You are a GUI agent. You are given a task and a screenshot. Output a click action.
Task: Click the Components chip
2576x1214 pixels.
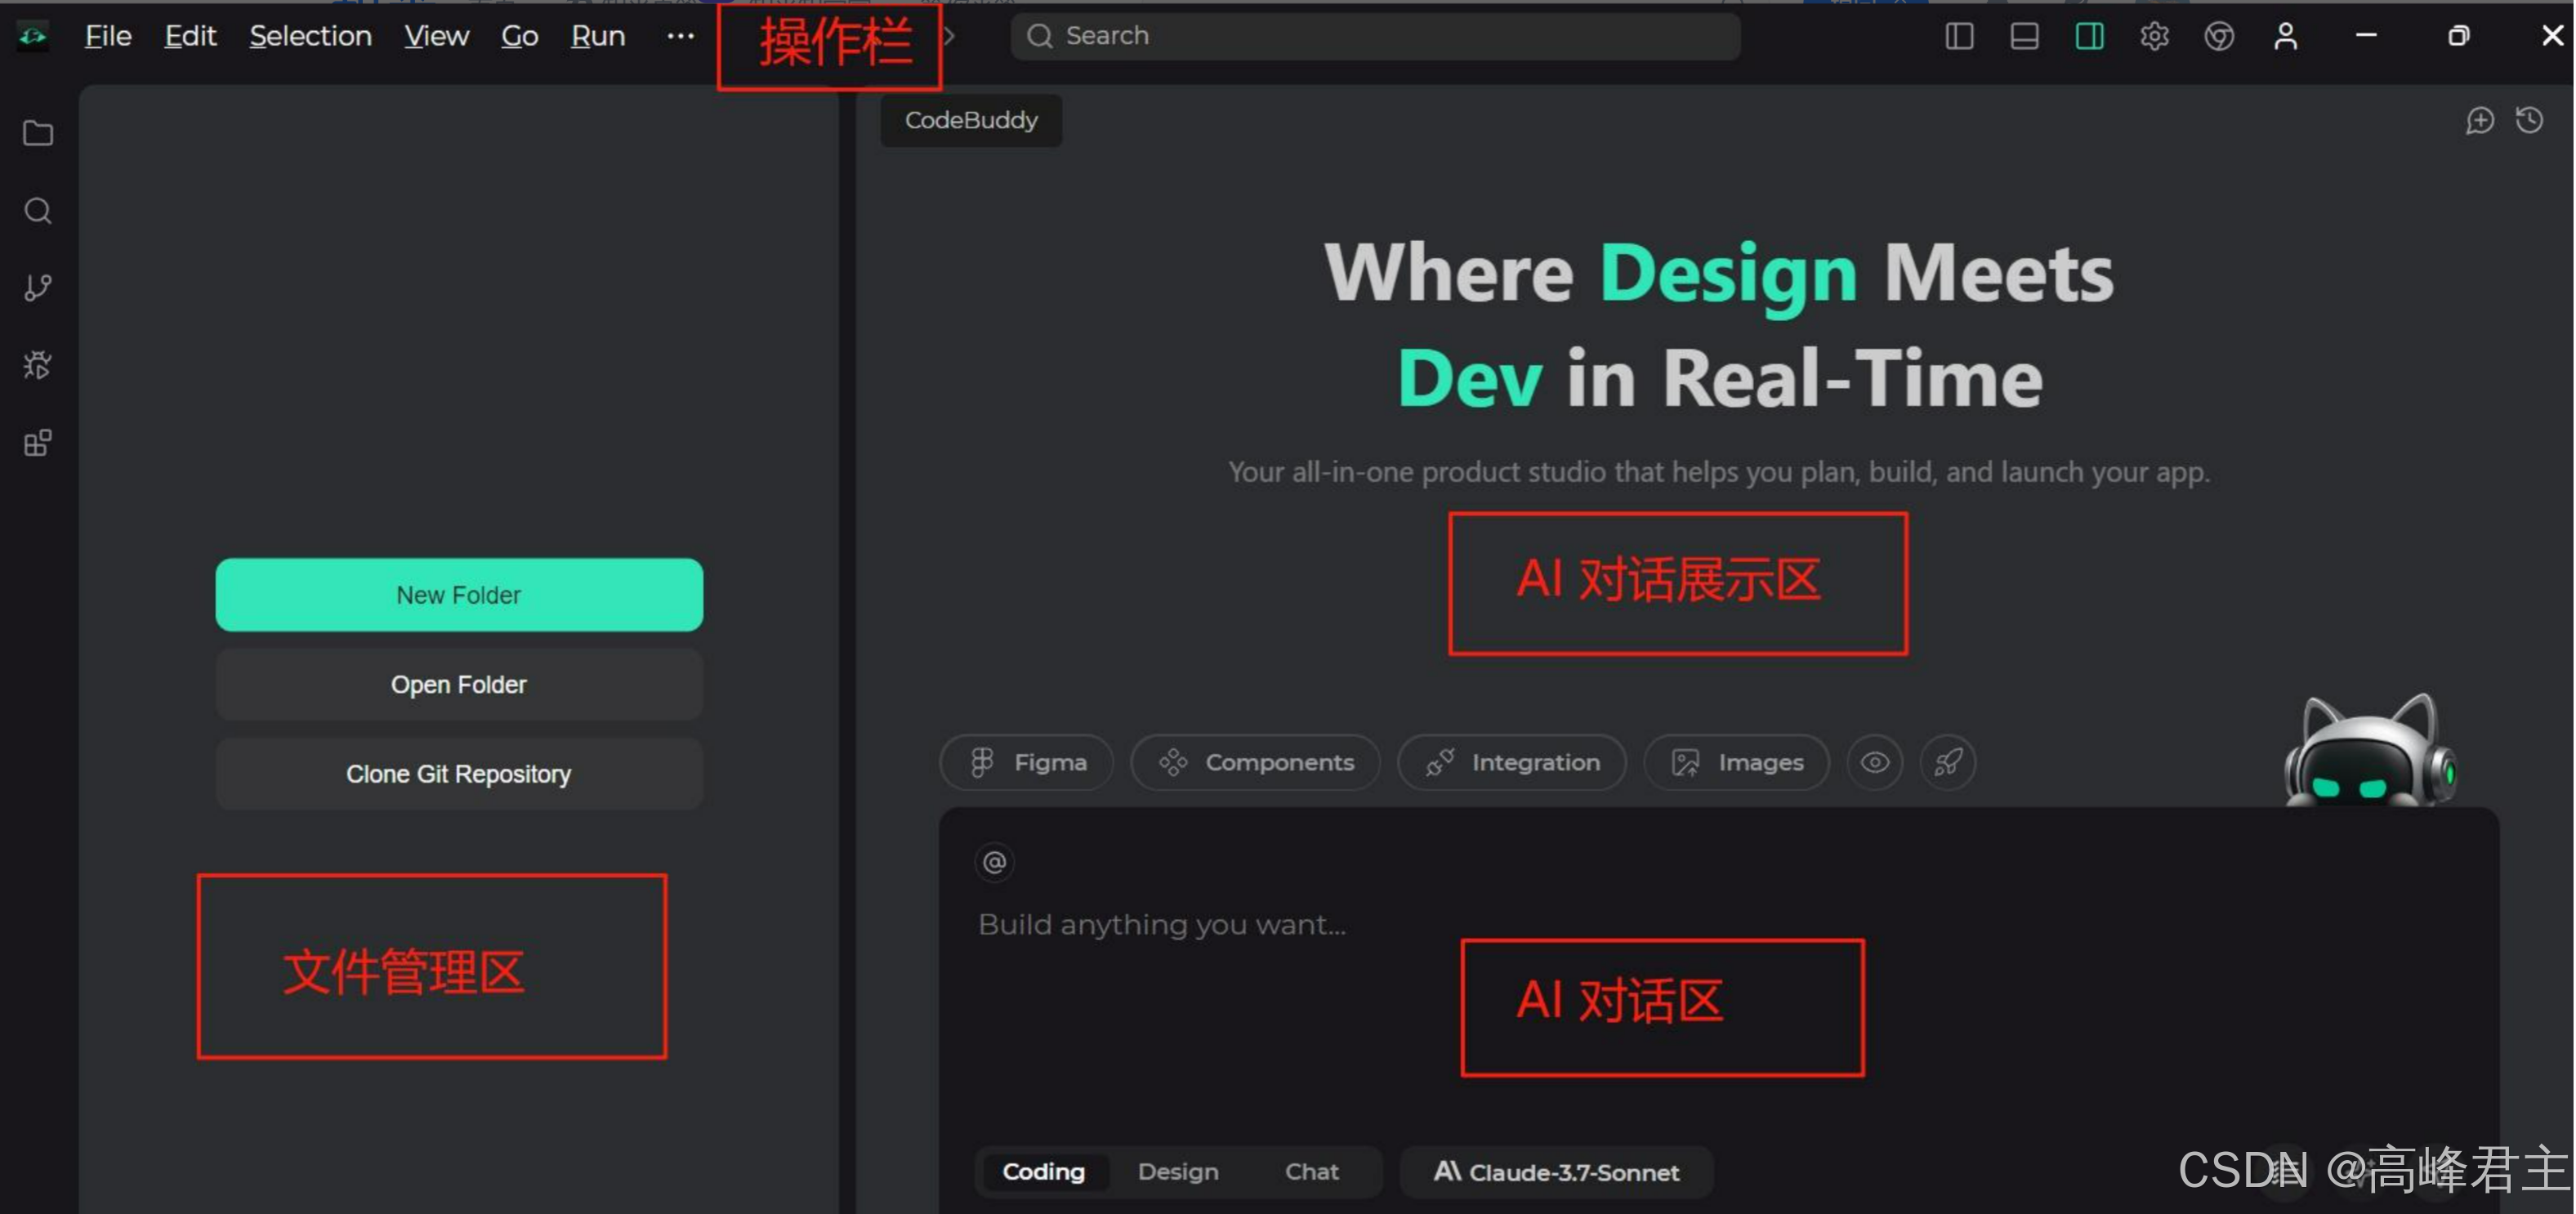1256,762
